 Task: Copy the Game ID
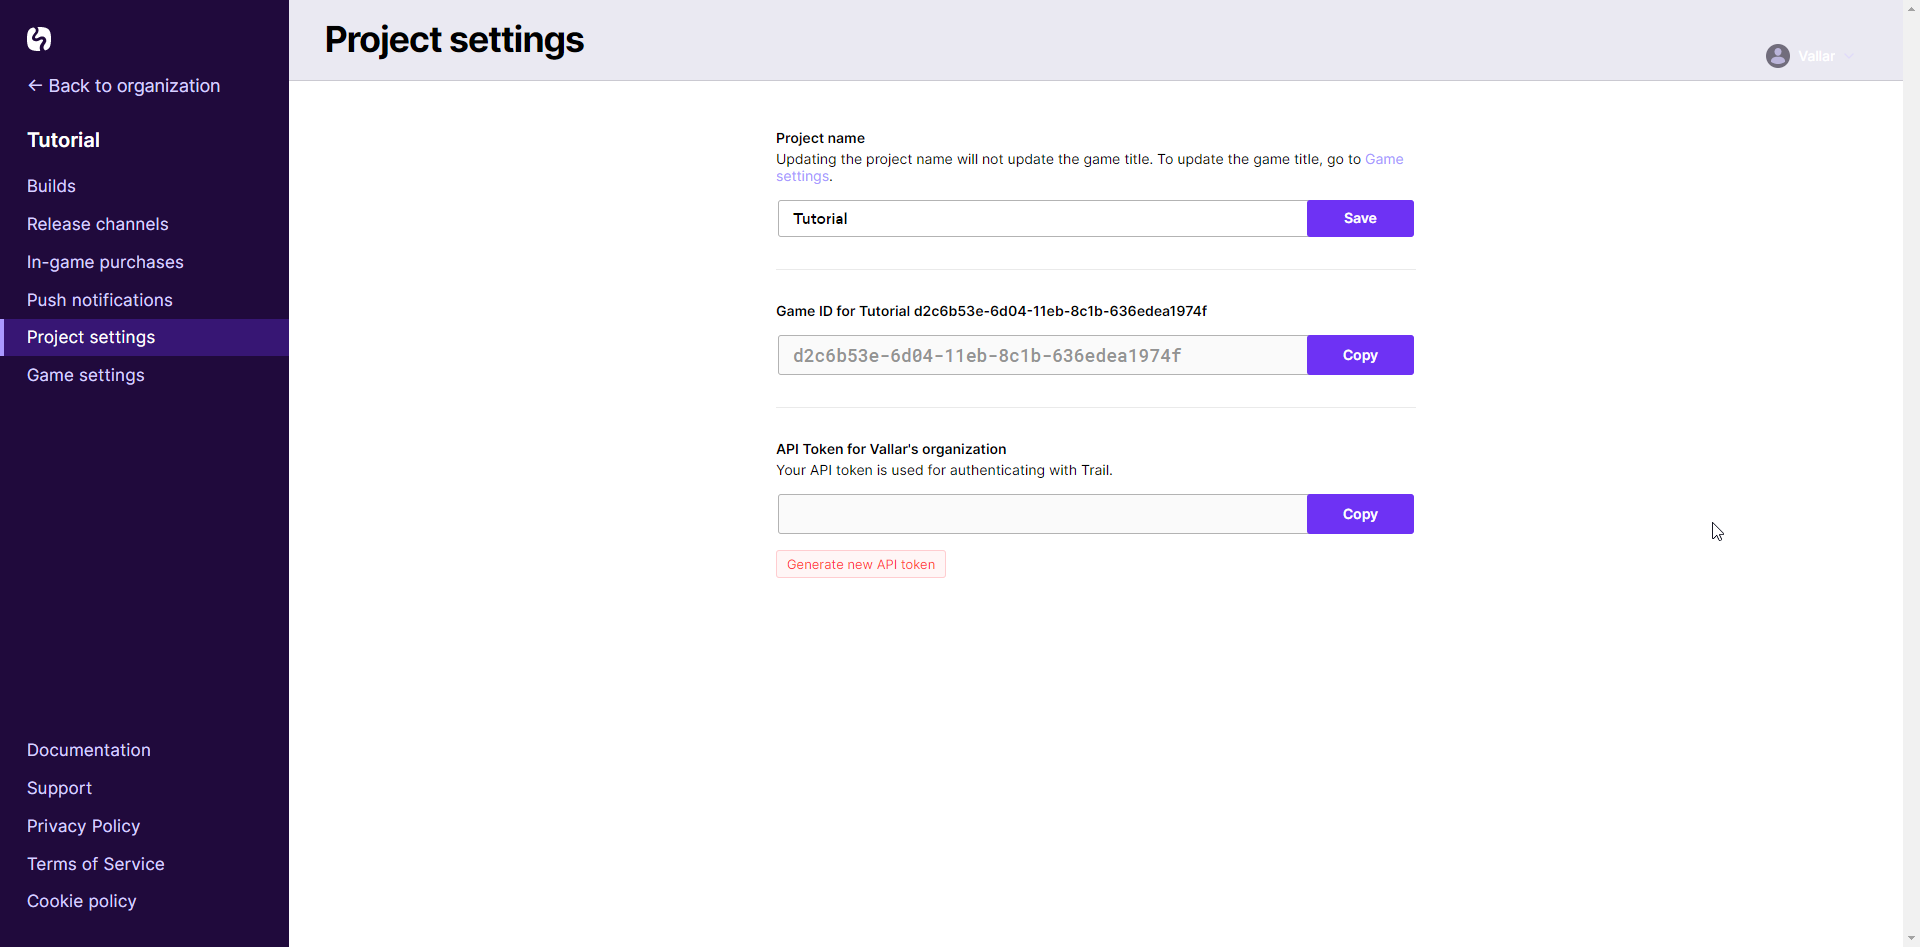[x=1360, y=355]
